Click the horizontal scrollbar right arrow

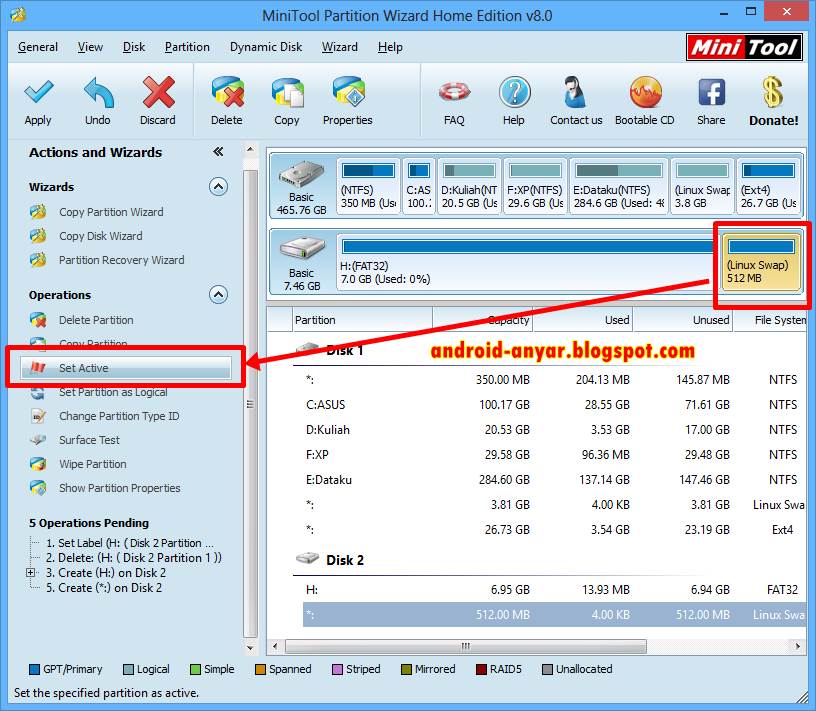coord(797,646)
